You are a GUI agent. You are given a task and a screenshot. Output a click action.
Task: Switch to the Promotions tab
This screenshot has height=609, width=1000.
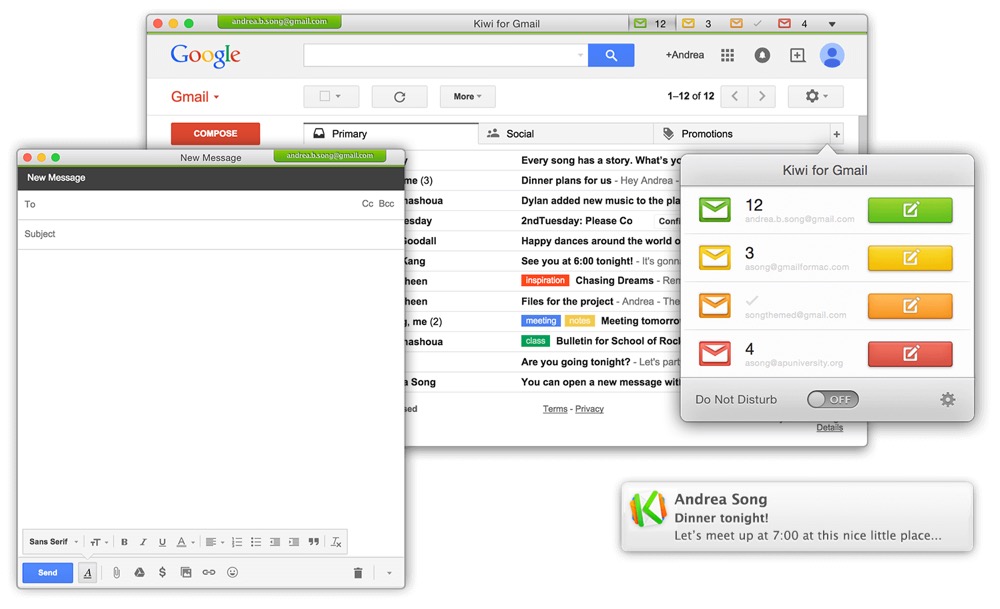tap(741, 134)
